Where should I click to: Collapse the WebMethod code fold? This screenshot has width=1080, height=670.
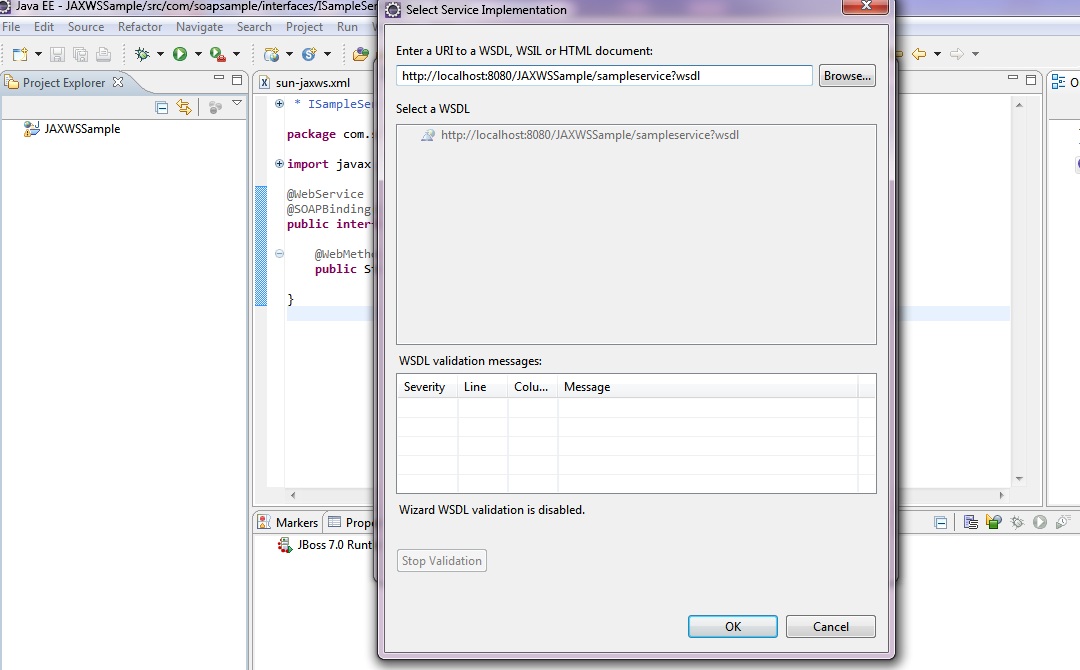[x=279, y=254]
